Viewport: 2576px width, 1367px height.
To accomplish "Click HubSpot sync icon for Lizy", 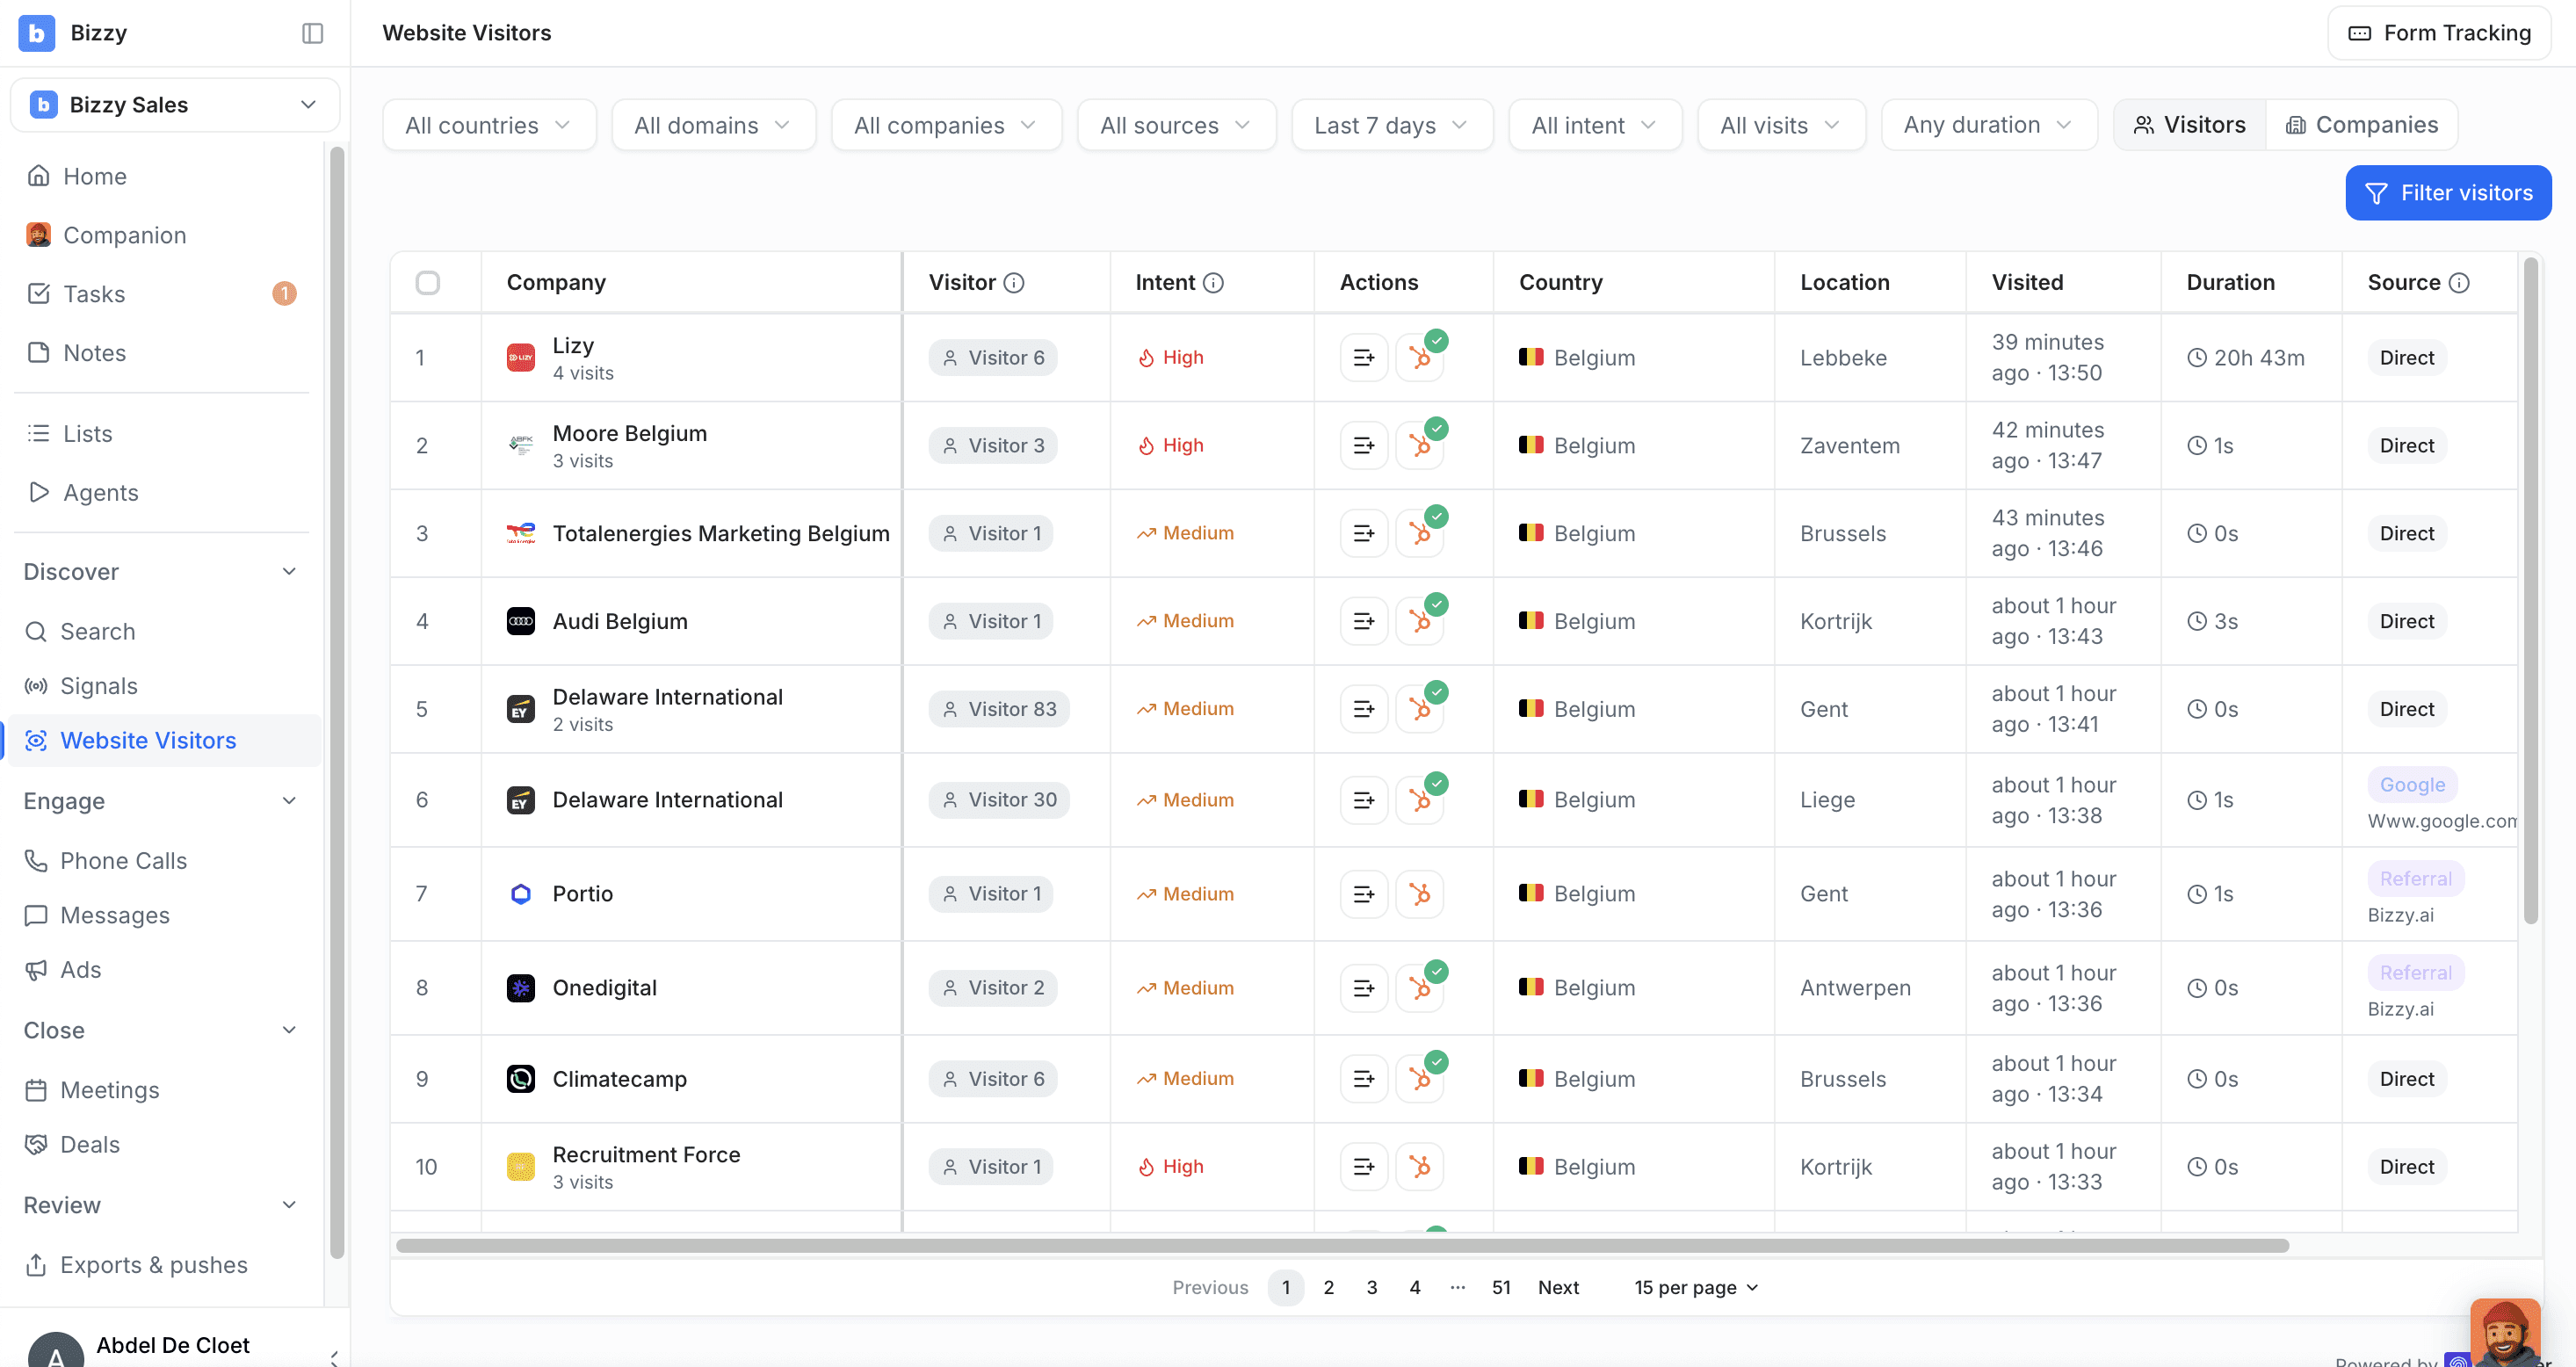I will coord(1420,358).
